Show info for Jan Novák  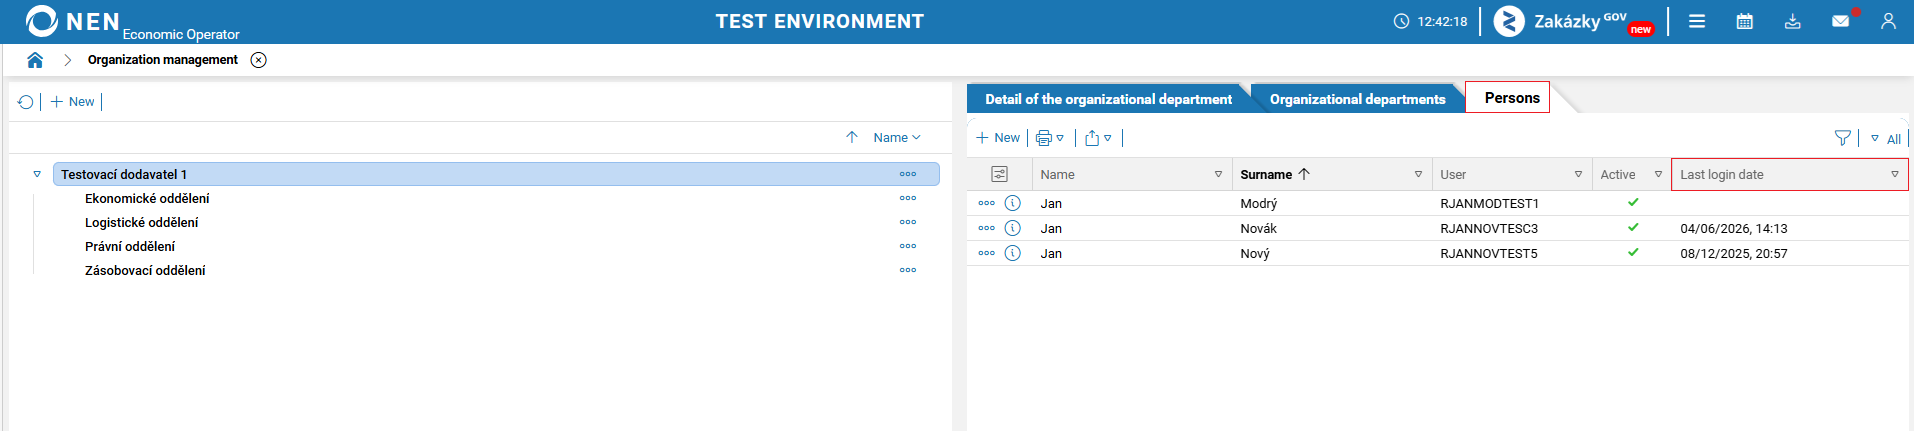click(1013, 228)
